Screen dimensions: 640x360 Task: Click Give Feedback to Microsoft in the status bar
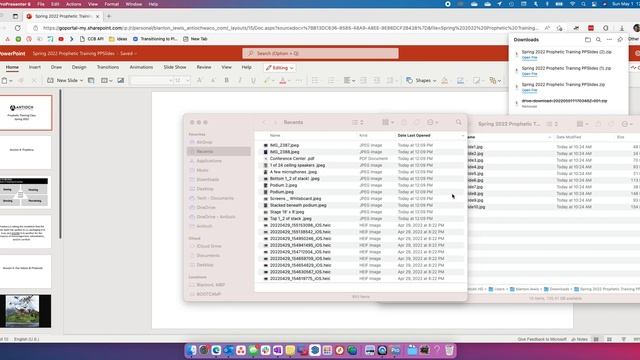[542, 339]
